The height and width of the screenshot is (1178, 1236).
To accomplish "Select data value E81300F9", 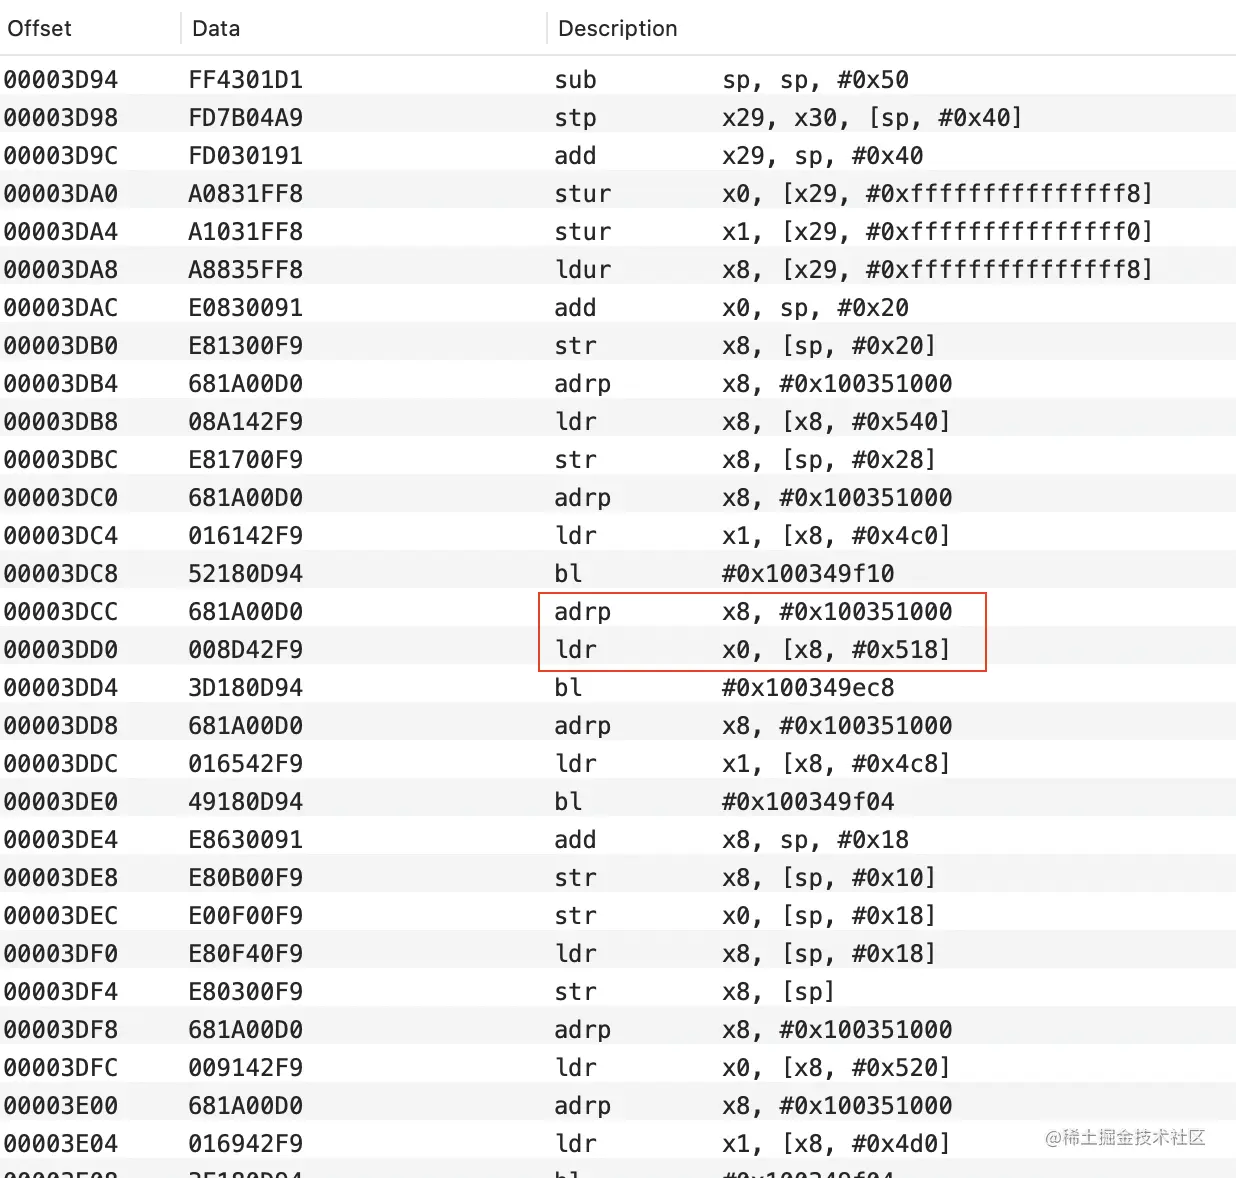I will coord(245,346).
